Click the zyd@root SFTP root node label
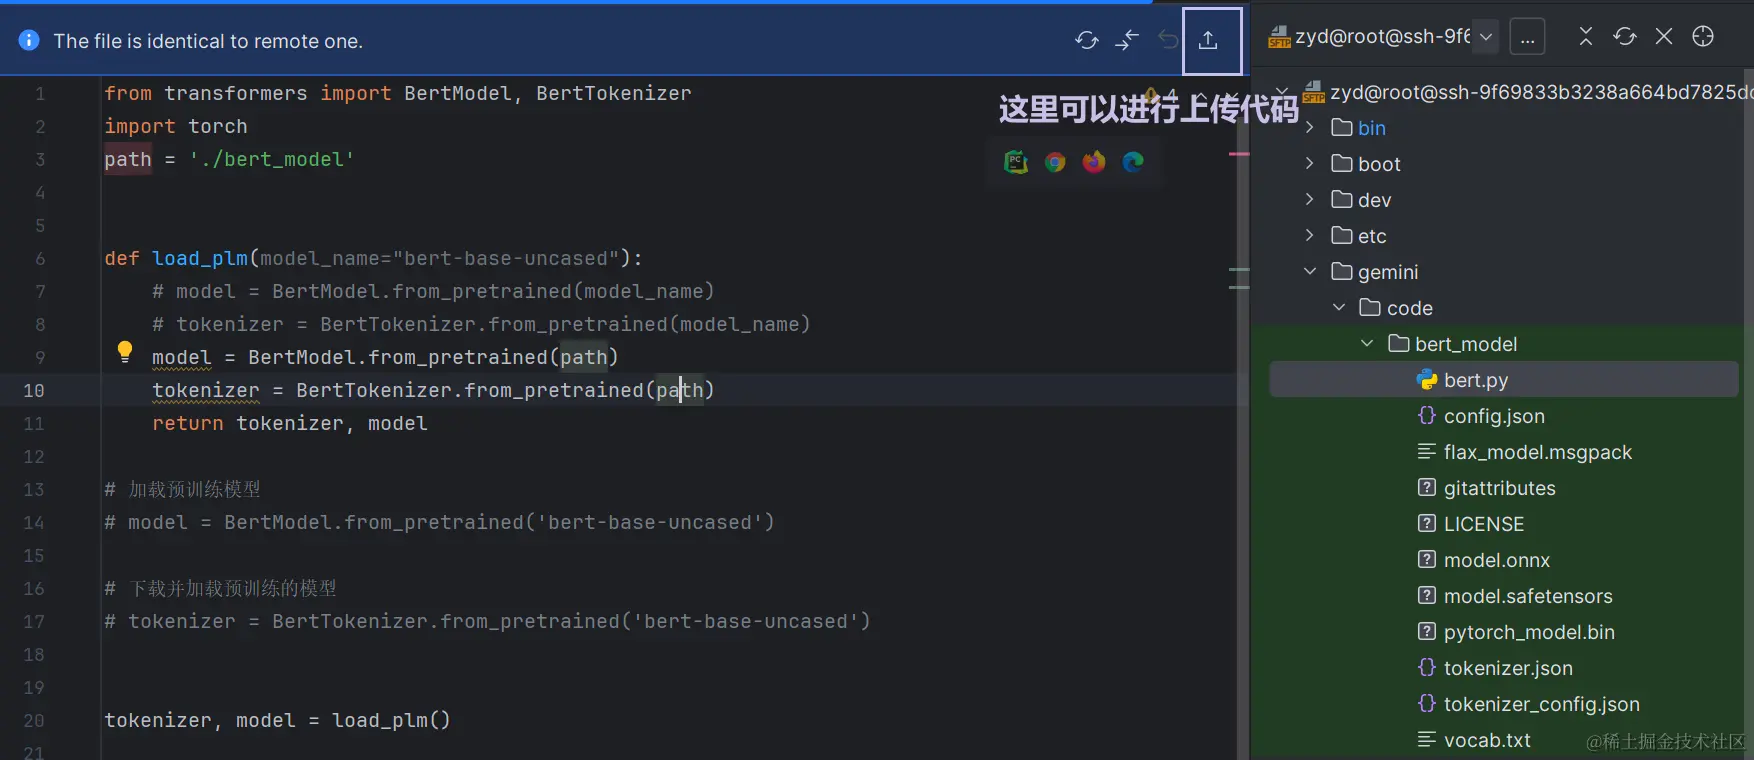The image size is (1754, 760). [x=1541, y=92]
